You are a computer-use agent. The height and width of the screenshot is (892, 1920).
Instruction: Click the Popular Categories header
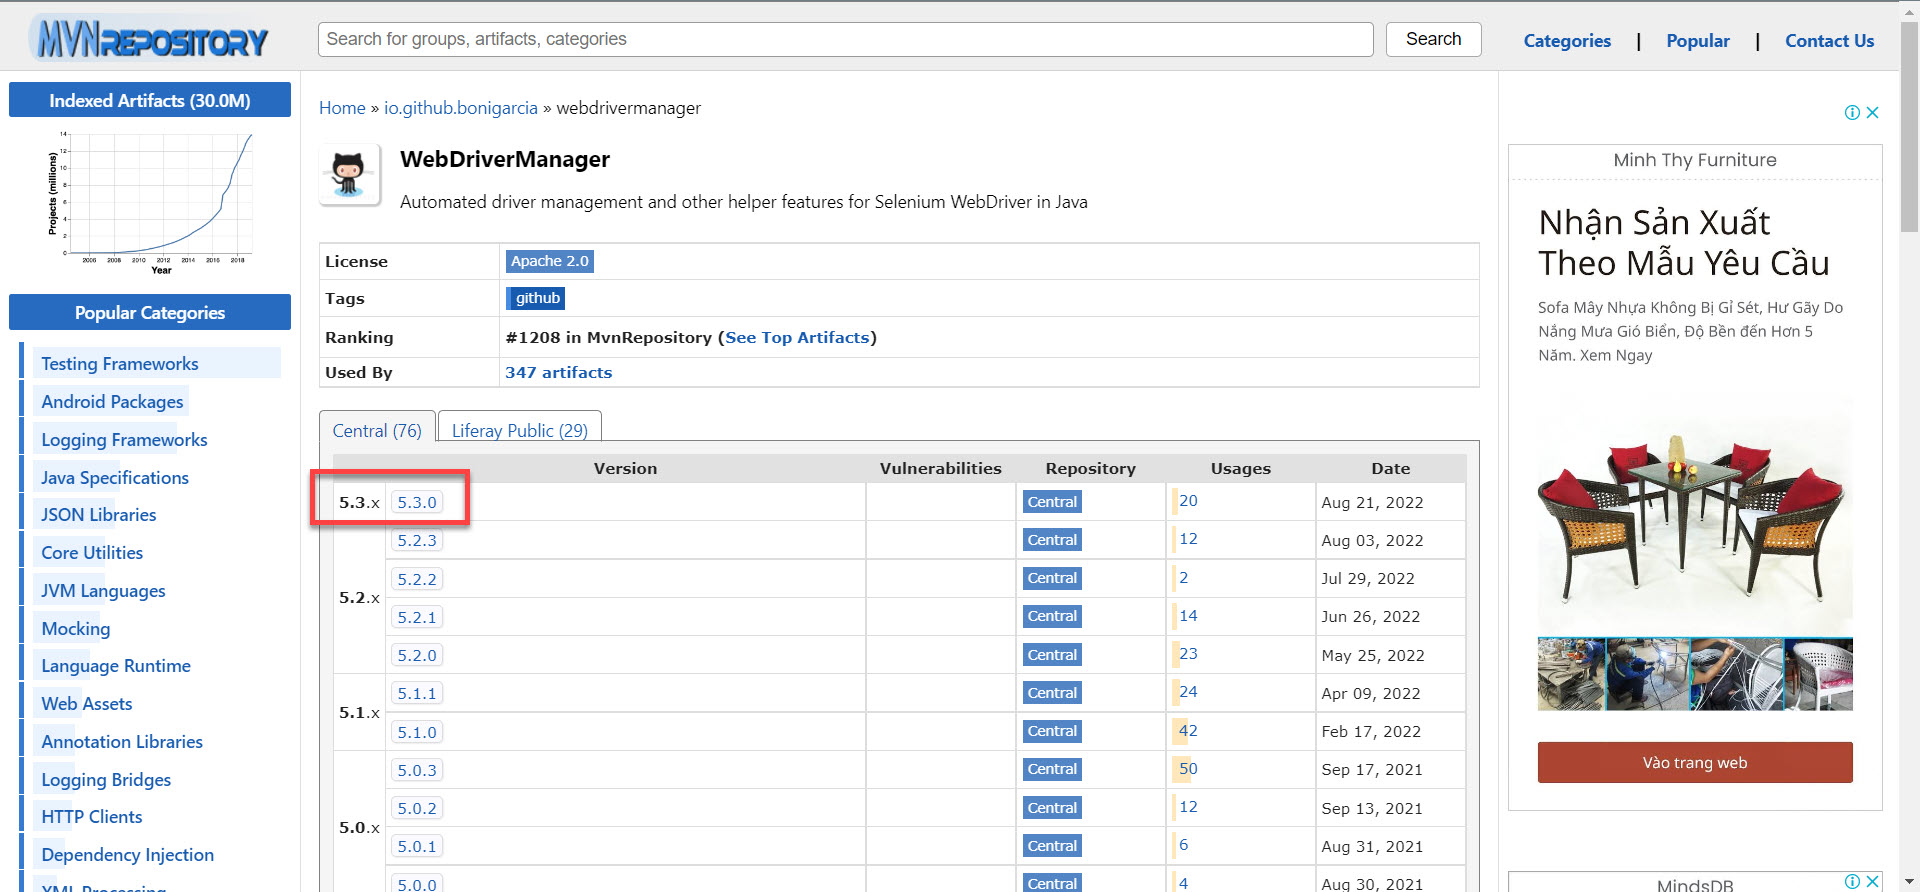150,312
